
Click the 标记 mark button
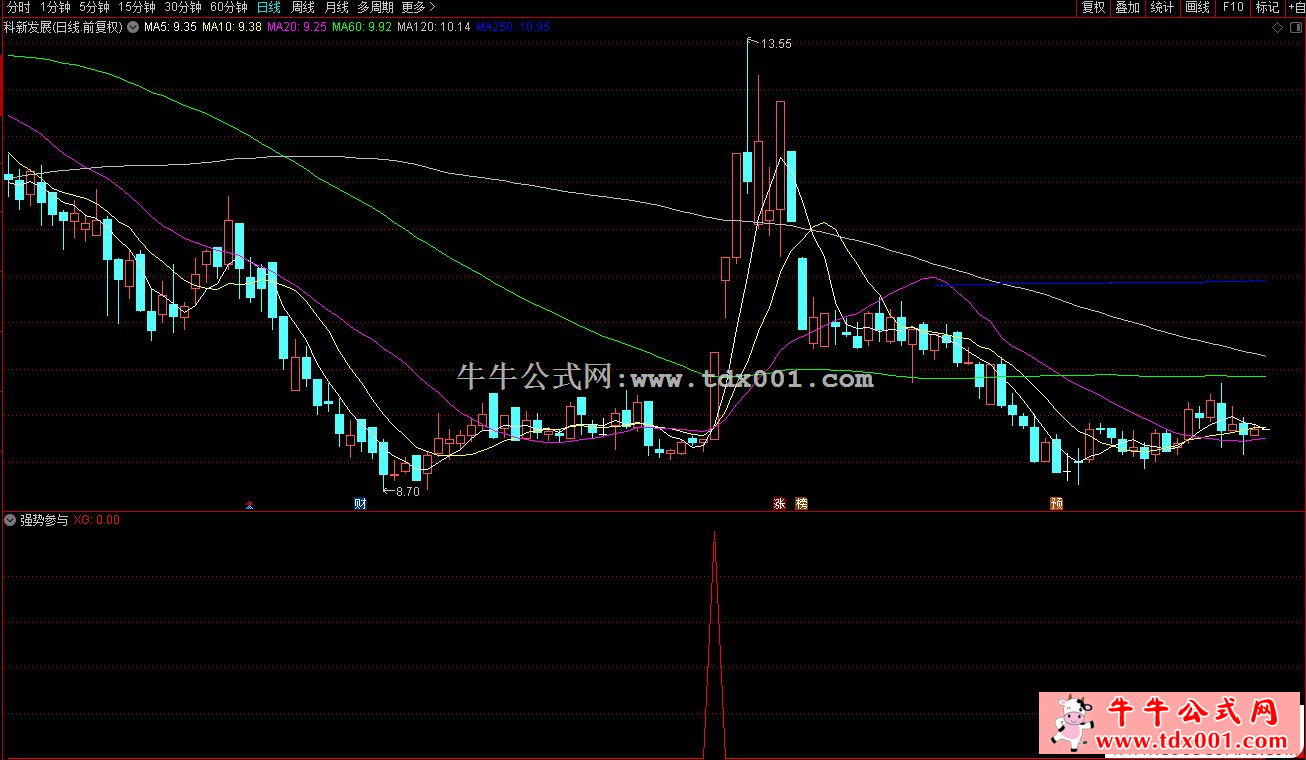pyautogui.click(x=1267, y=7)
